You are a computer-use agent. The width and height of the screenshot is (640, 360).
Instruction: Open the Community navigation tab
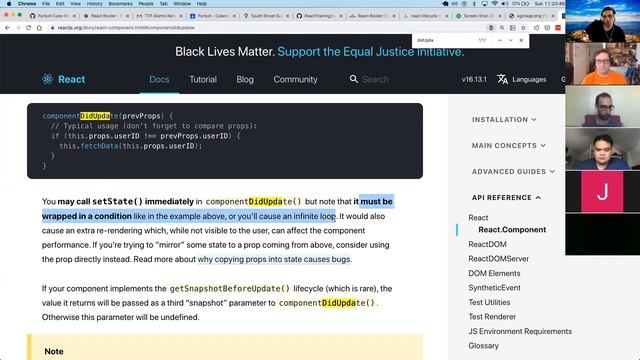click(x=295, y=79)
